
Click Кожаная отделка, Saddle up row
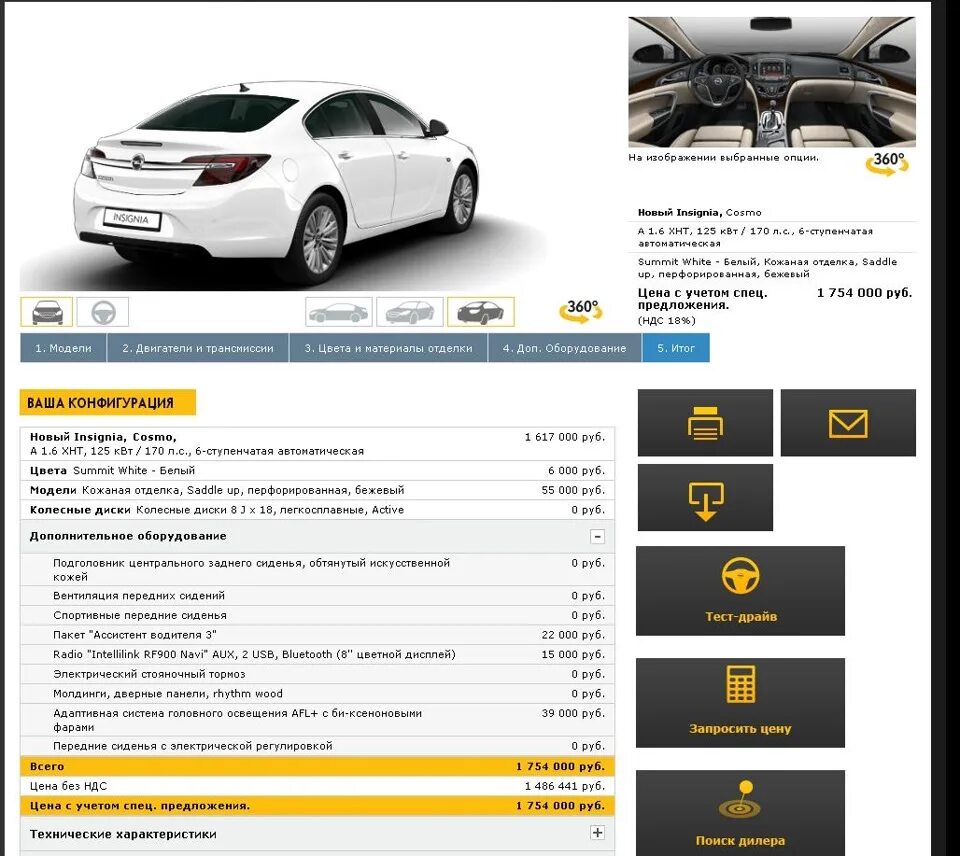[x=317, y=490]
